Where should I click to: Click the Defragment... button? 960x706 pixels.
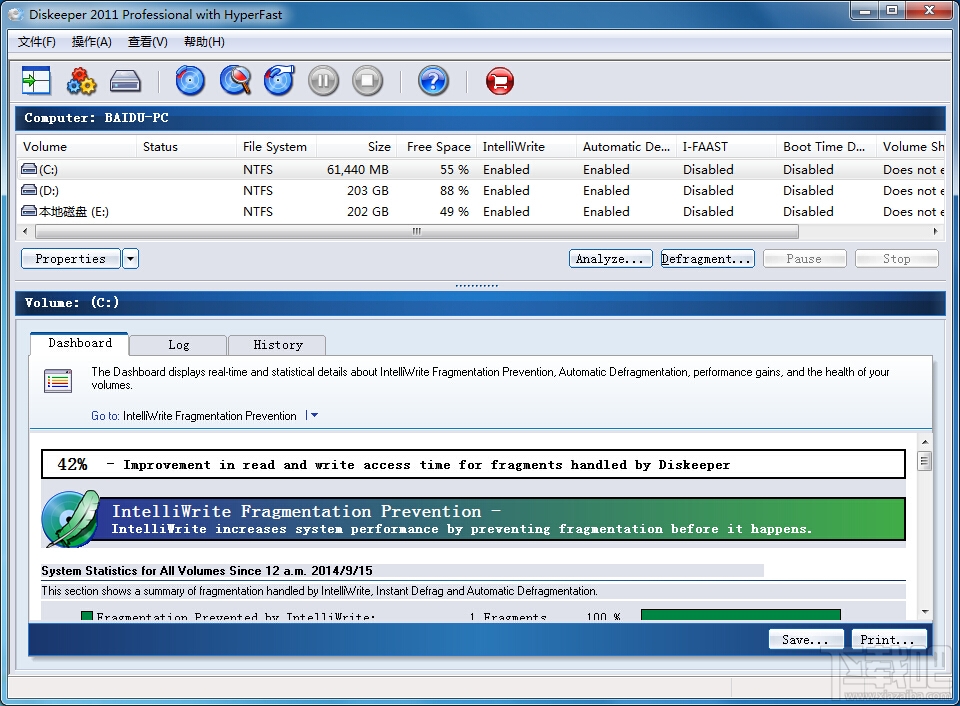click(707, 258)
